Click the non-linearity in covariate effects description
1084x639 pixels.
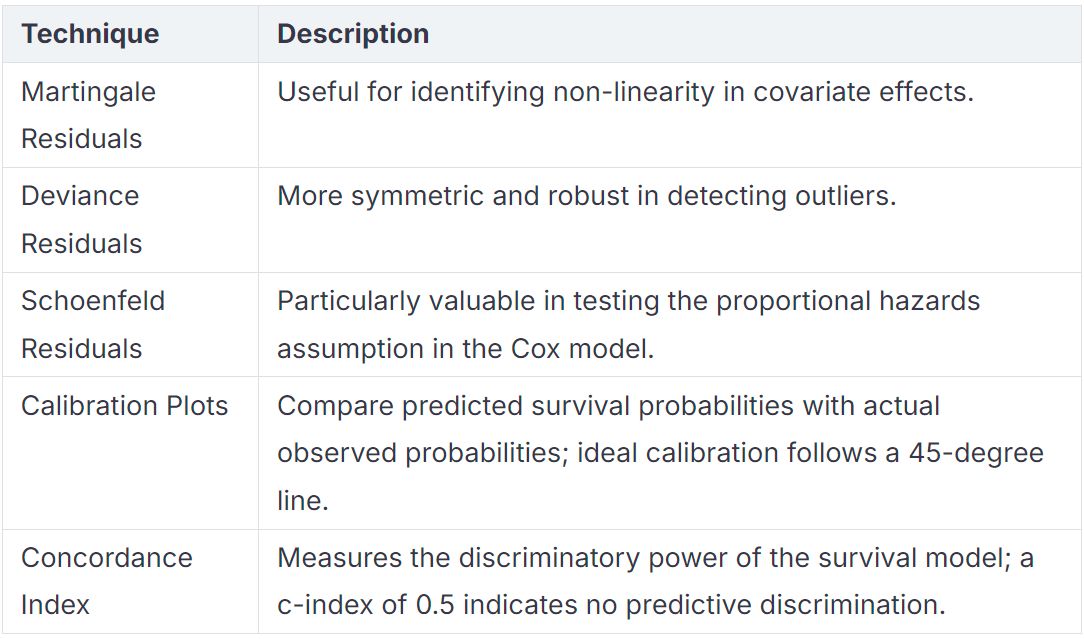click(x=625, y=92)
